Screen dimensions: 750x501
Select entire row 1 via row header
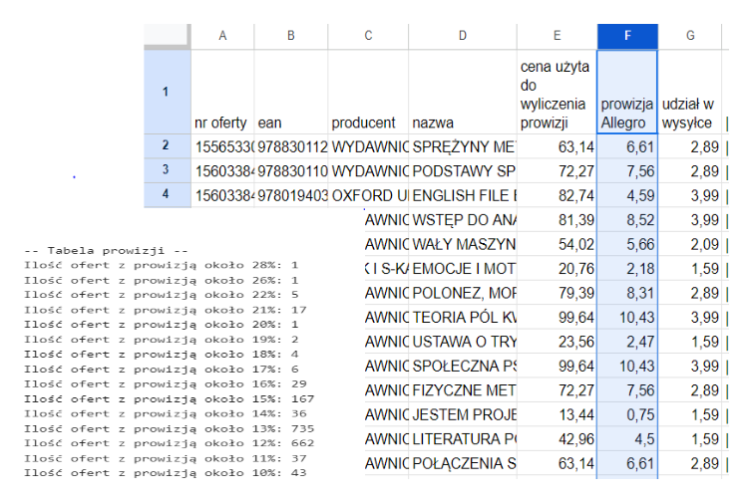point(166,91)
